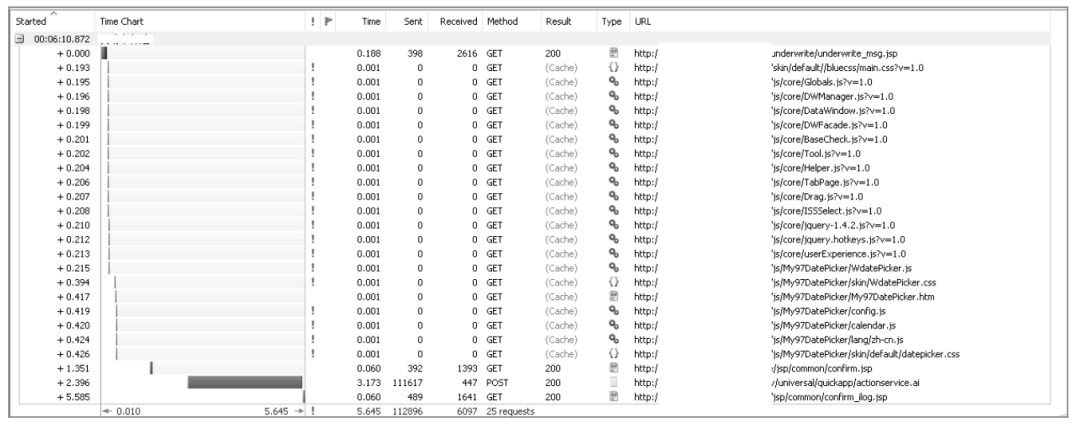Click the warning mark on the main.css row
The width and height of the screenshot is (1080, 429).
(x=313, y=67)
